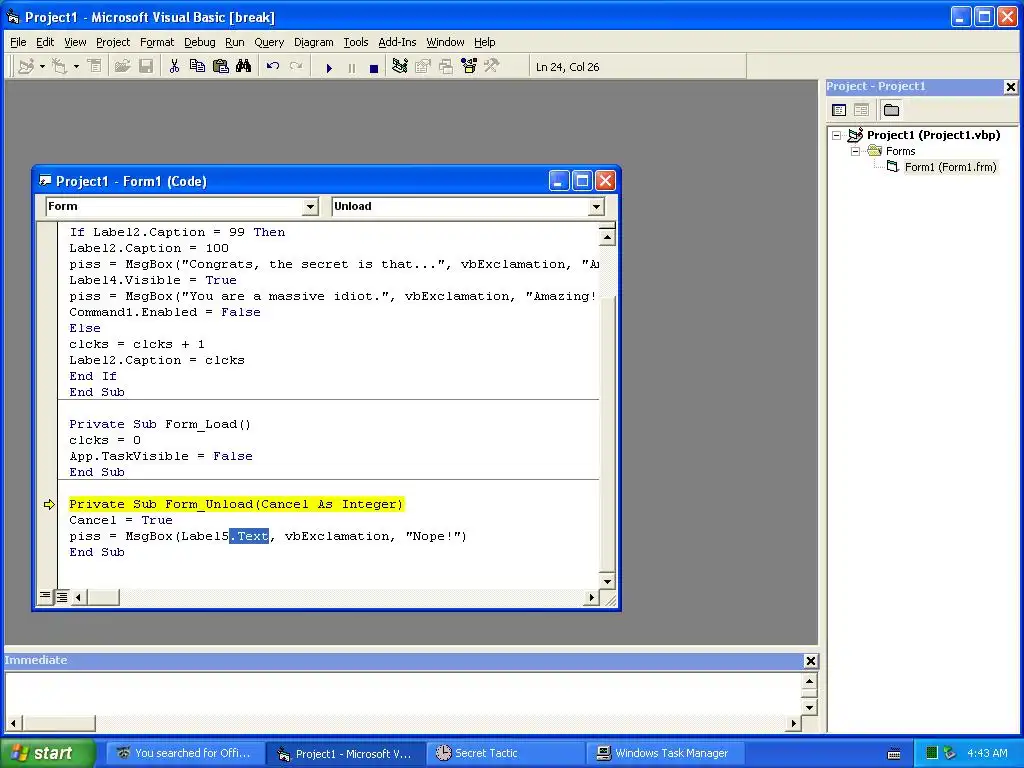Open the Menu Editor toolbar icon
The height and width of the screenshot is (768, 1024).
click(95, 67)
